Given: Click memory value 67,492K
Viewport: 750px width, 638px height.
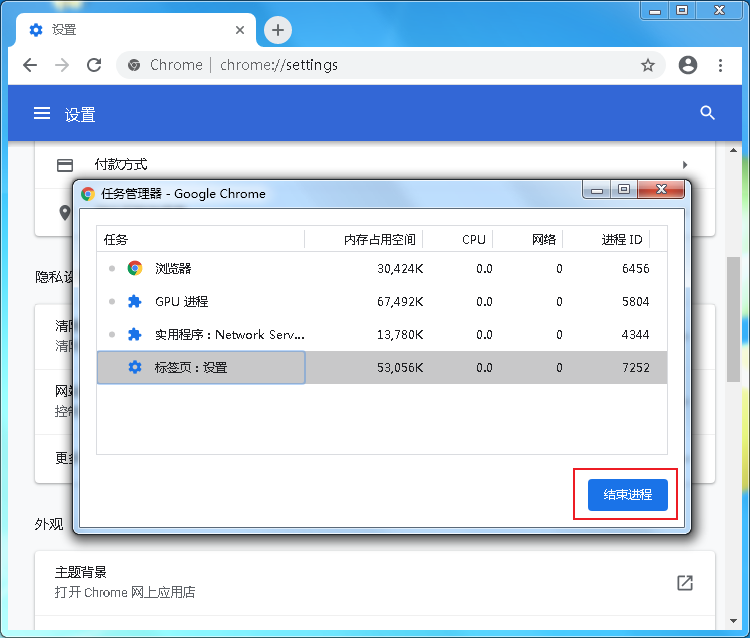Looking at the screenshot, I should (x=400, y=302).
